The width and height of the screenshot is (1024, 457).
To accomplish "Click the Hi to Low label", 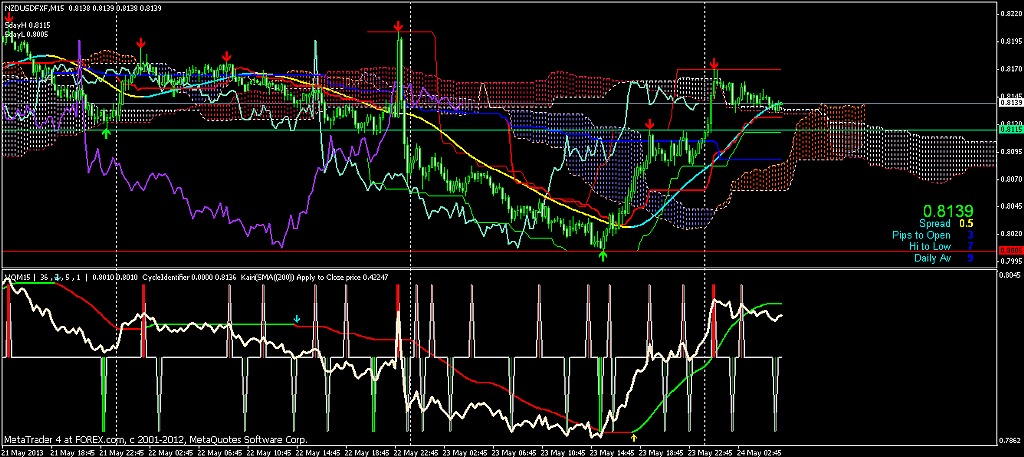I will click(x=930, y=247).
